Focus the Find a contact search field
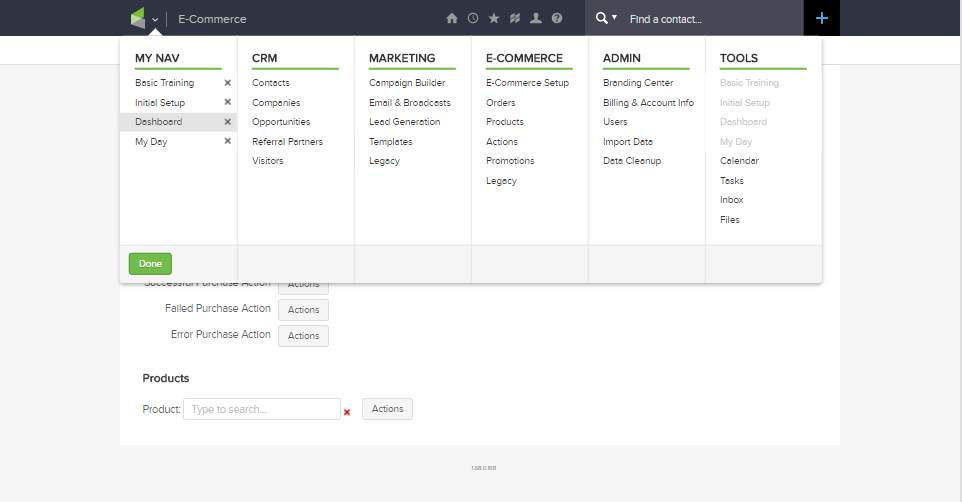962x502 pixels. coord(712,19)
